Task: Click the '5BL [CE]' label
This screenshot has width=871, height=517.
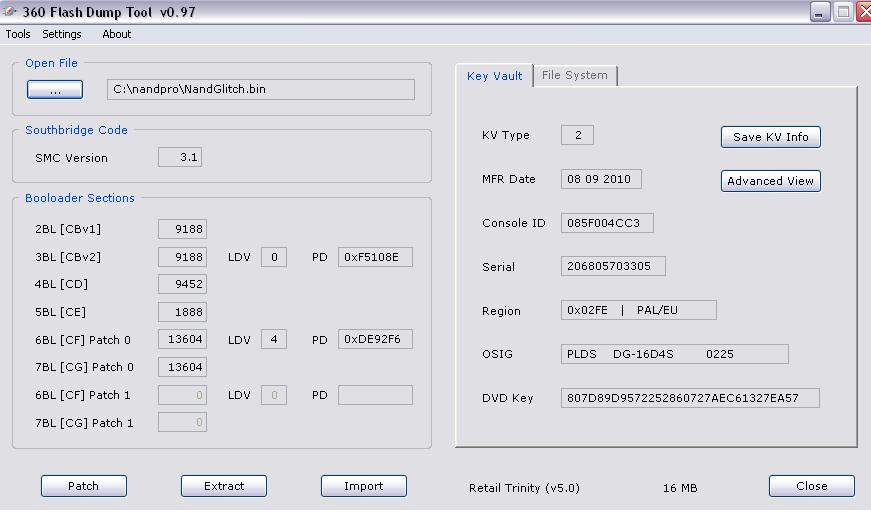Action: coord(60,312)
